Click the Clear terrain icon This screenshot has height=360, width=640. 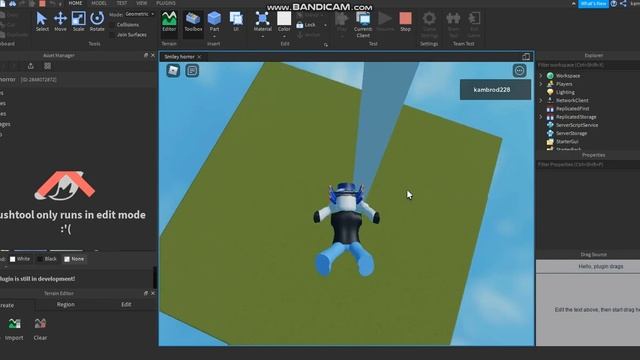tap(40, 329)
